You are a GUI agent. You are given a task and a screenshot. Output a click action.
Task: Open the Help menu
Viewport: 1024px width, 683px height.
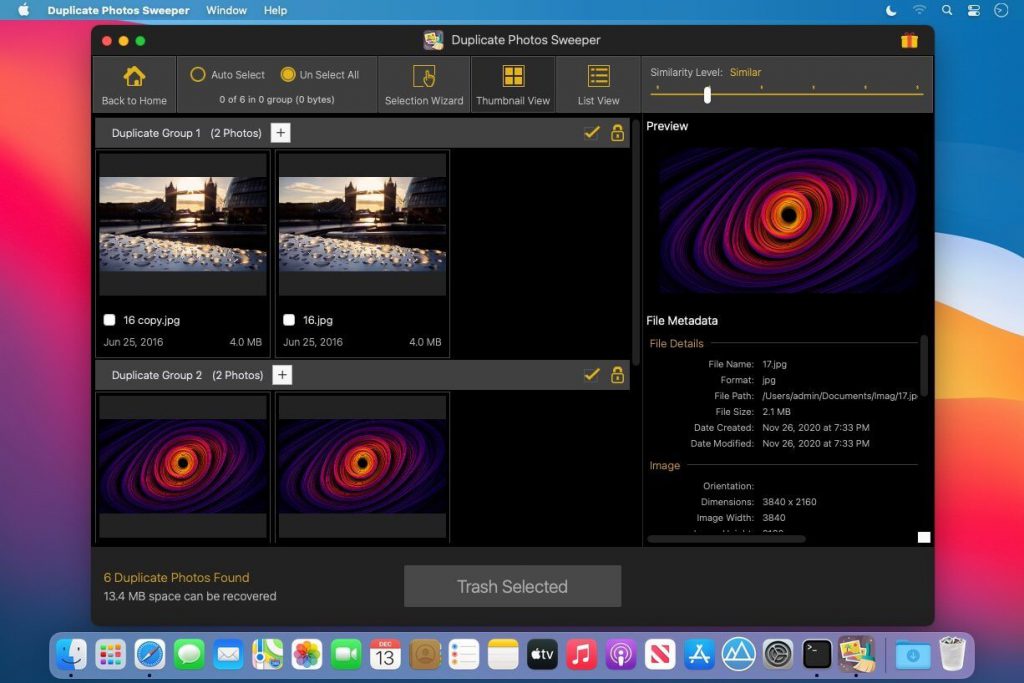coord(275,10)
